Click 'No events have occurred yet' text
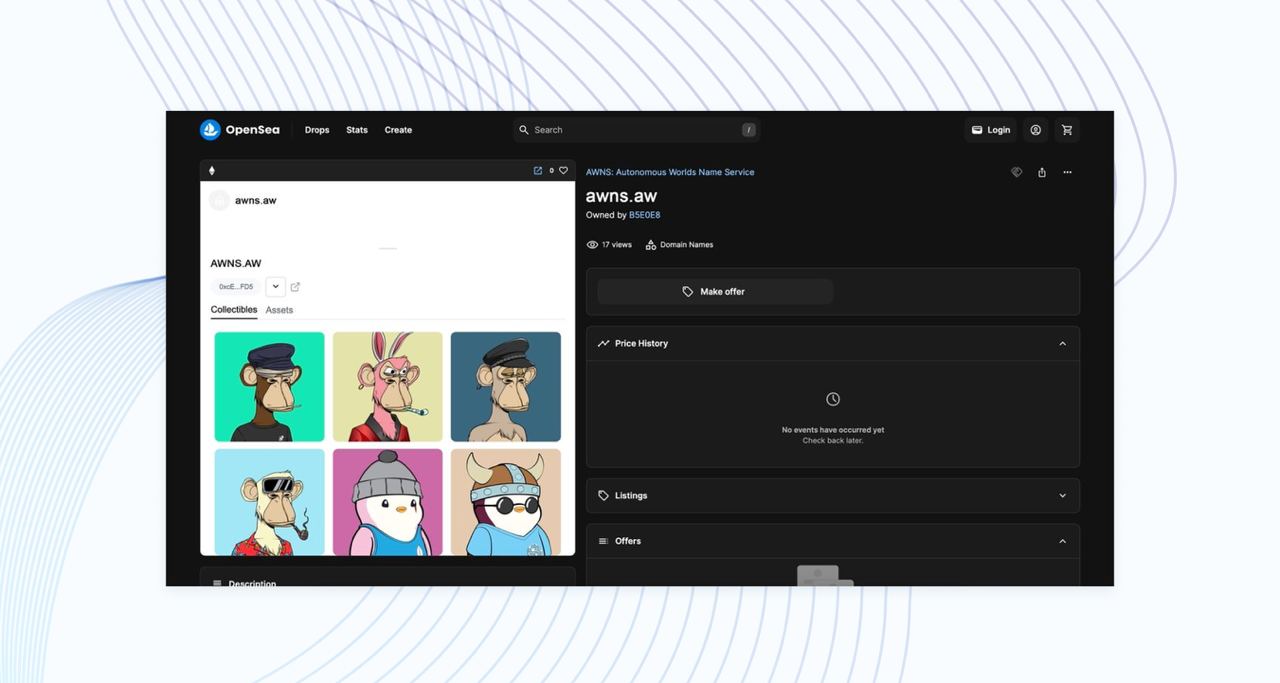The width and height of the screenshot is (1280, 683). pos(833,430)
